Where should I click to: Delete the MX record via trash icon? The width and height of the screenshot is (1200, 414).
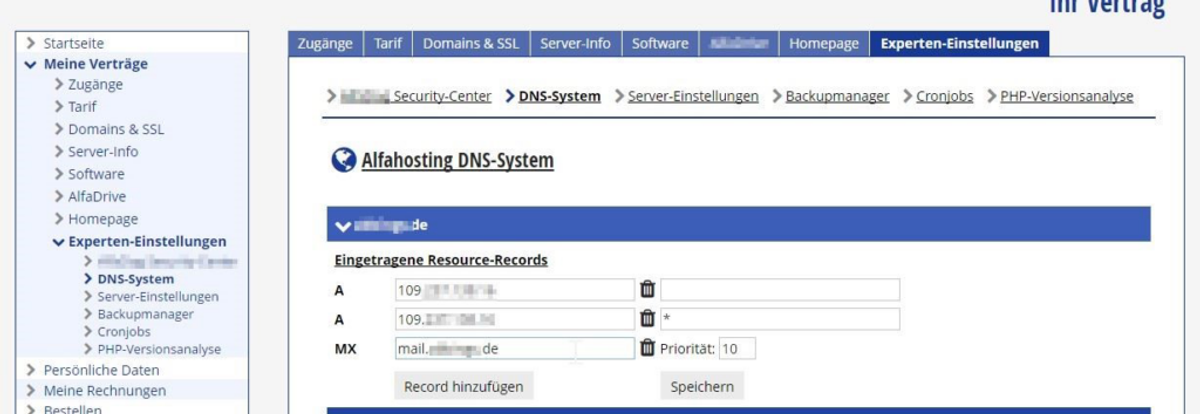(x=648, y=348)
